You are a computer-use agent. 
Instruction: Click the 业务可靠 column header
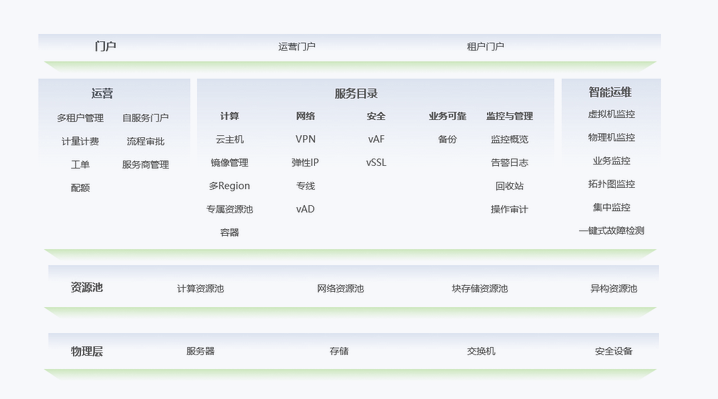tap(447, 116)
